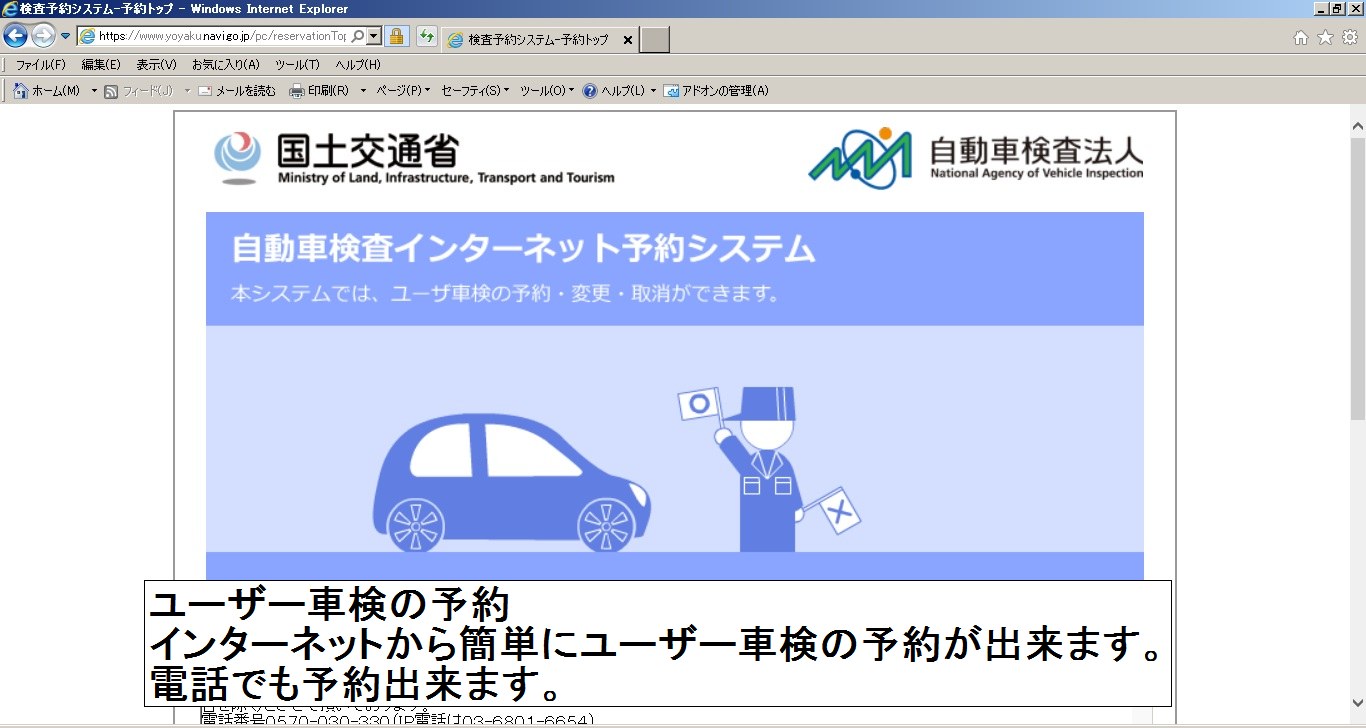This screenshot has height=728, width=1366.
Task: Click the 印刷(R) printer button
Action: coord(319,91)
